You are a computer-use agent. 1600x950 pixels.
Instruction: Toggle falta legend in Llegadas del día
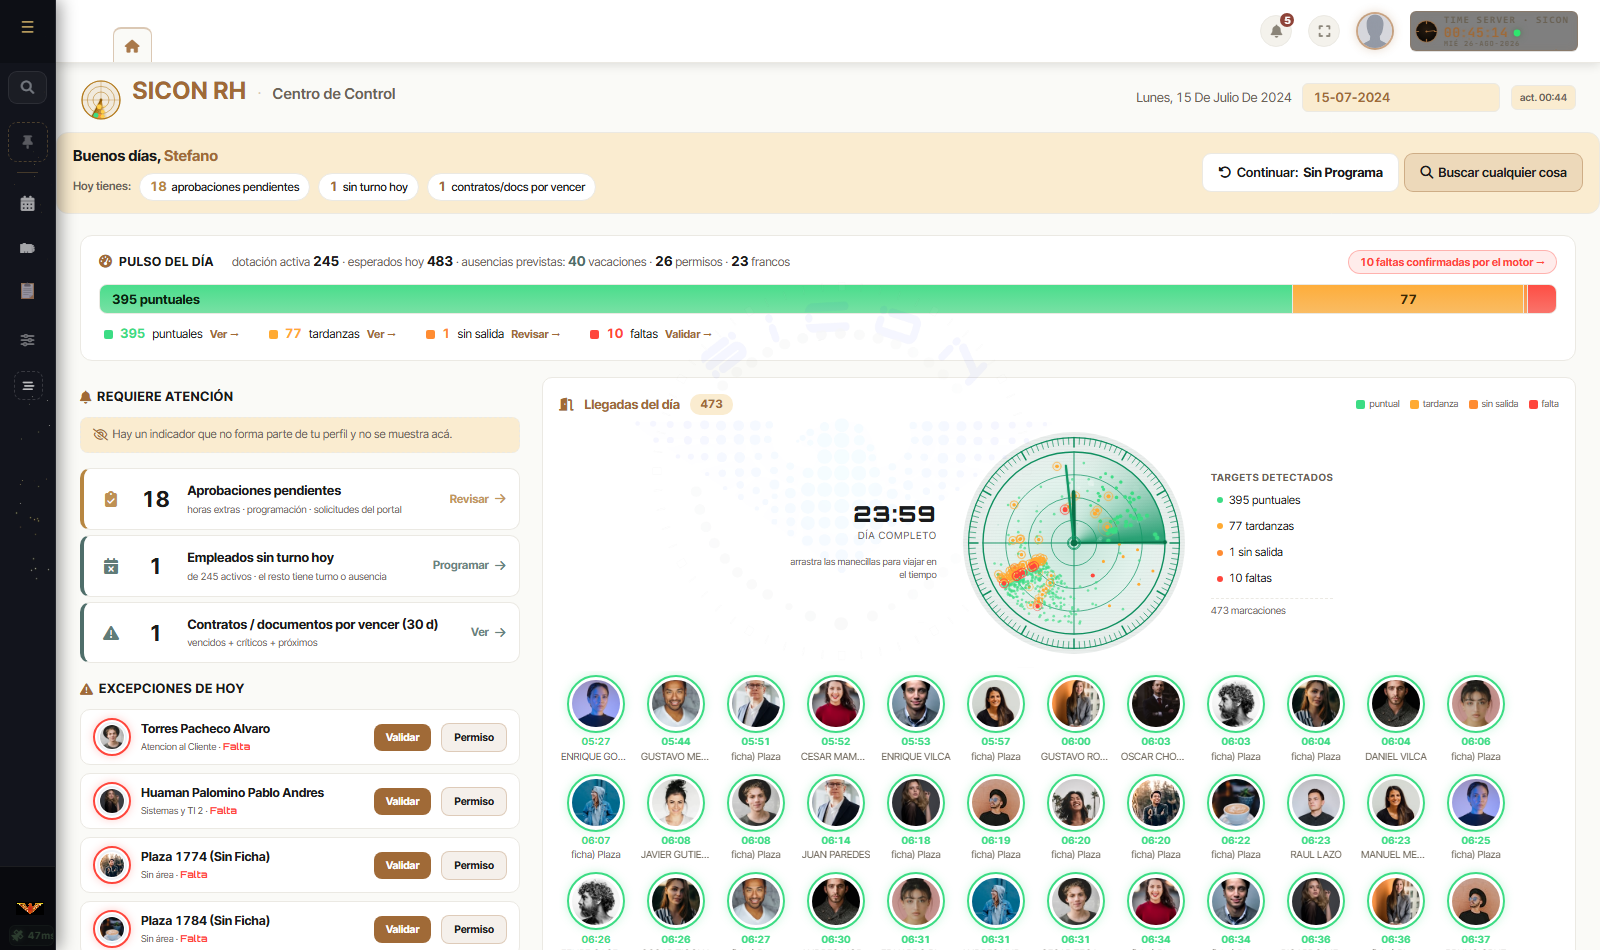[1544, 404]
